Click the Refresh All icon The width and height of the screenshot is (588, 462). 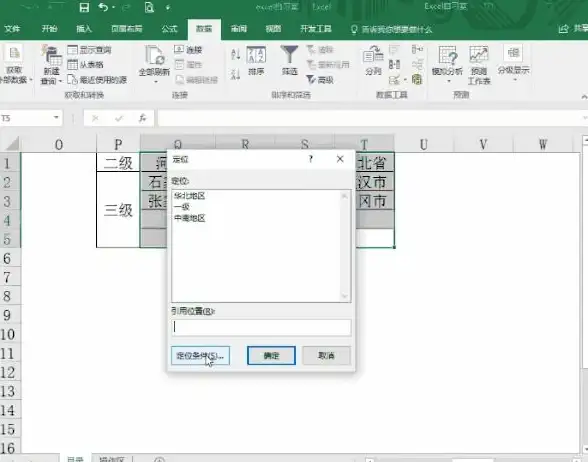pyautogui.click(x=154, y=55)
